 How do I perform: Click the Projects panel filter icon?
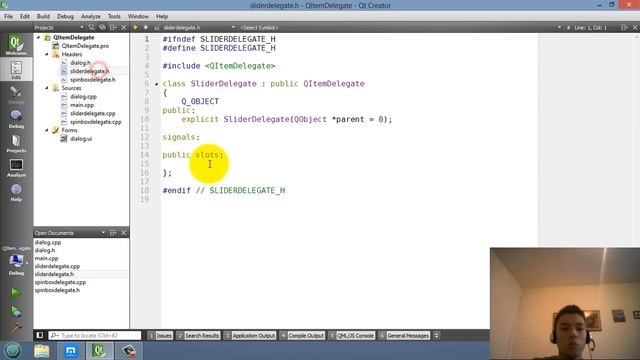(91, 27)
